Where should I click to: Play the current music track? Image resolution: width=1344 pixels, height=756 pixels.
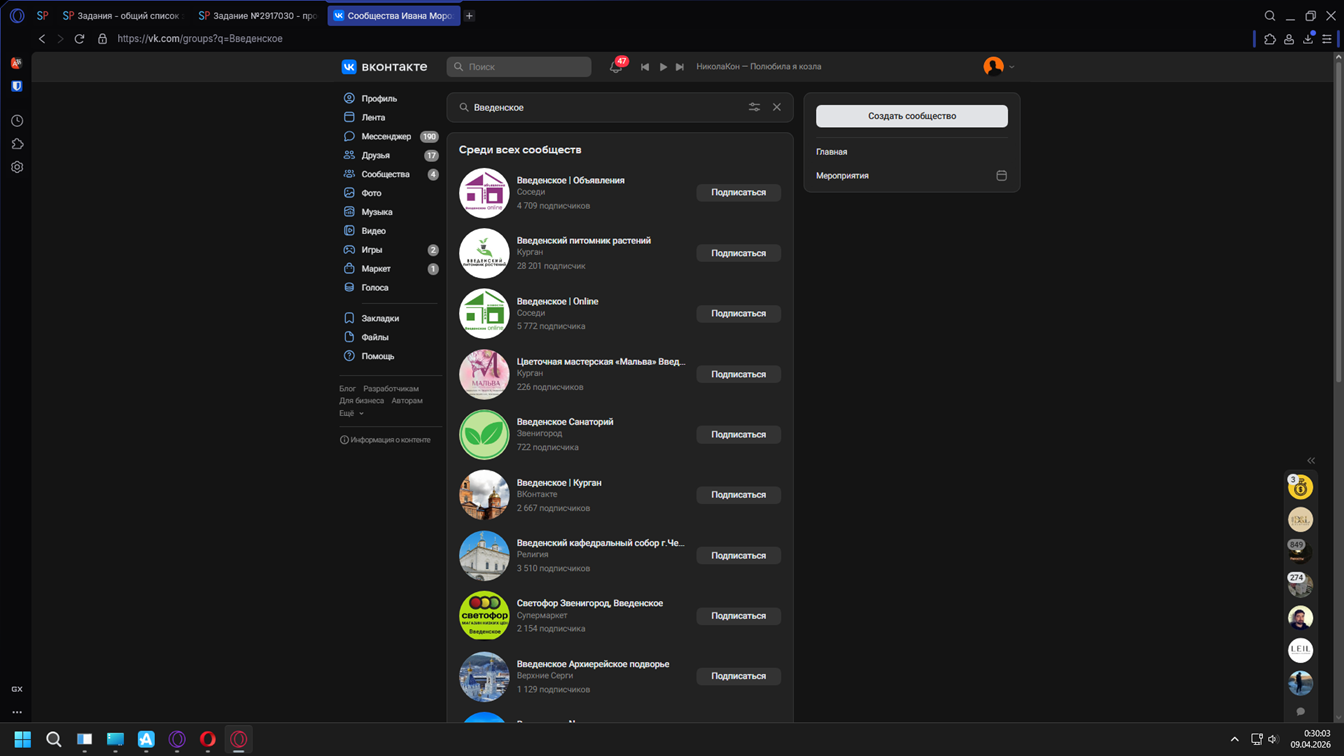[663, 67]
